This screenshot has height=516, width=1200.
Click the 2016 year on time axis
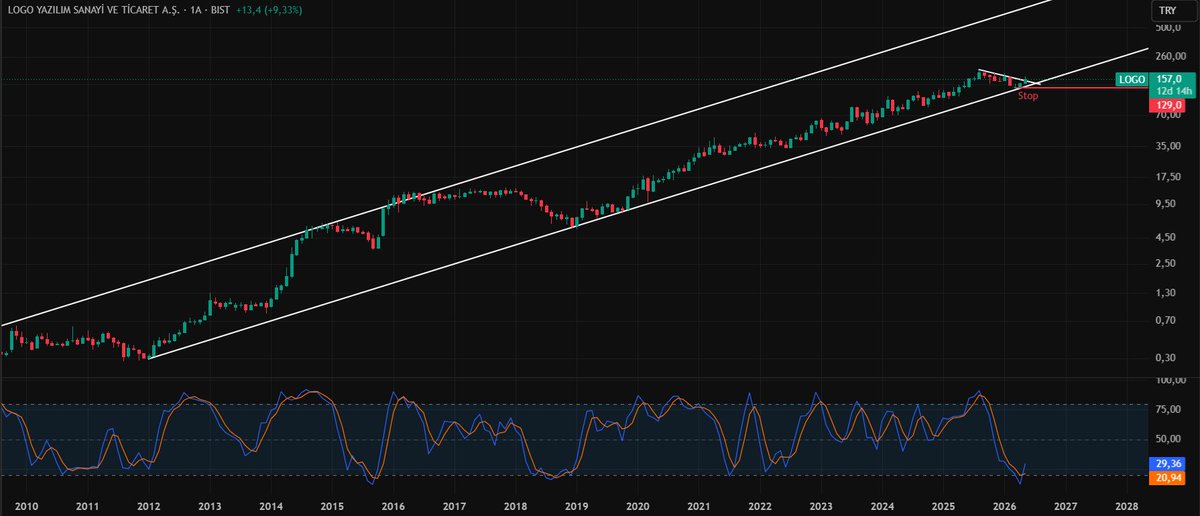click(x=393, y=507)
